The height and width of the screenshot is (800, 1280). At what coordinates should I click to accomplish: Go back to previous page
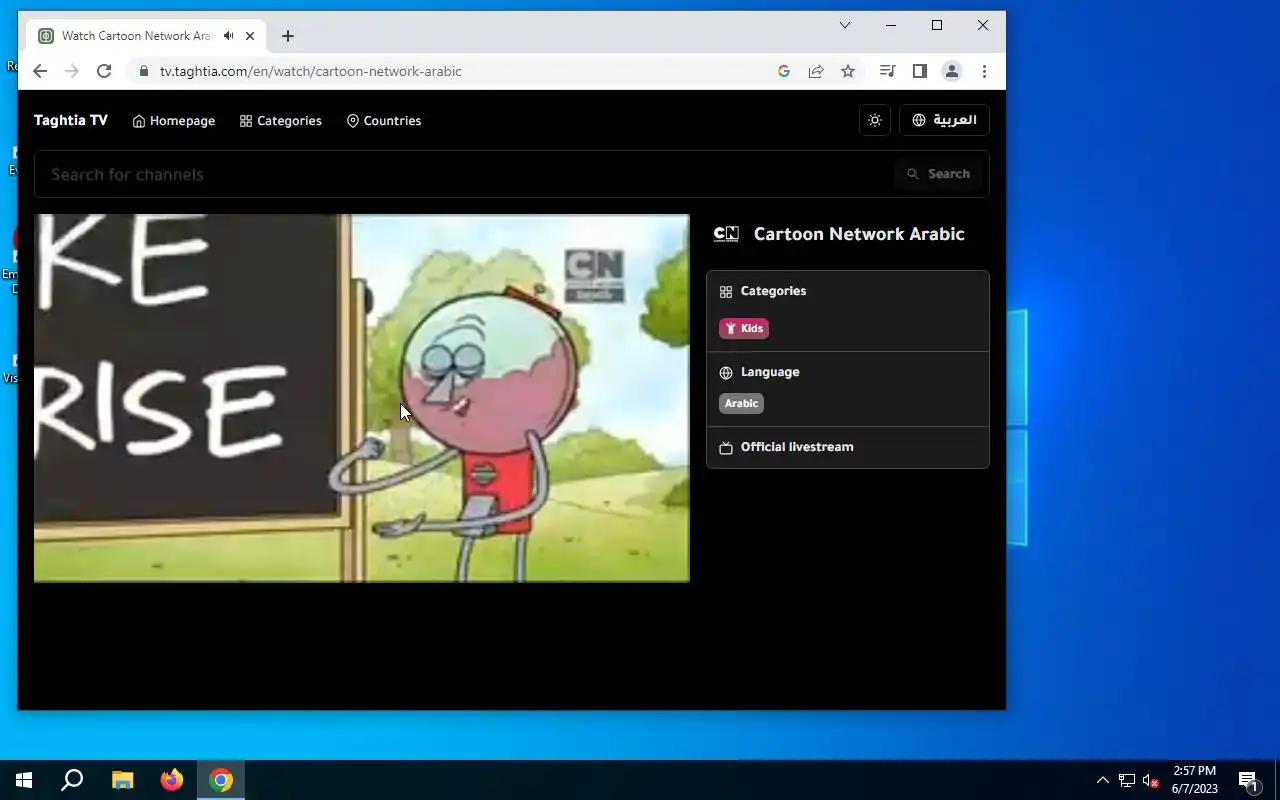pos(40,71)
